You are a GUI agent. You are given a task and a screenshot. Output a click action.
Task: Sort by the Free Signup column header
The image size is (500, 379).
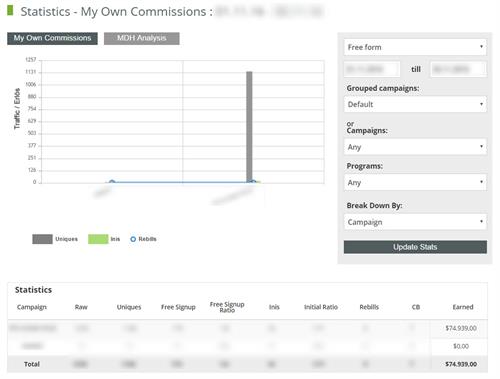pos(178,307)
